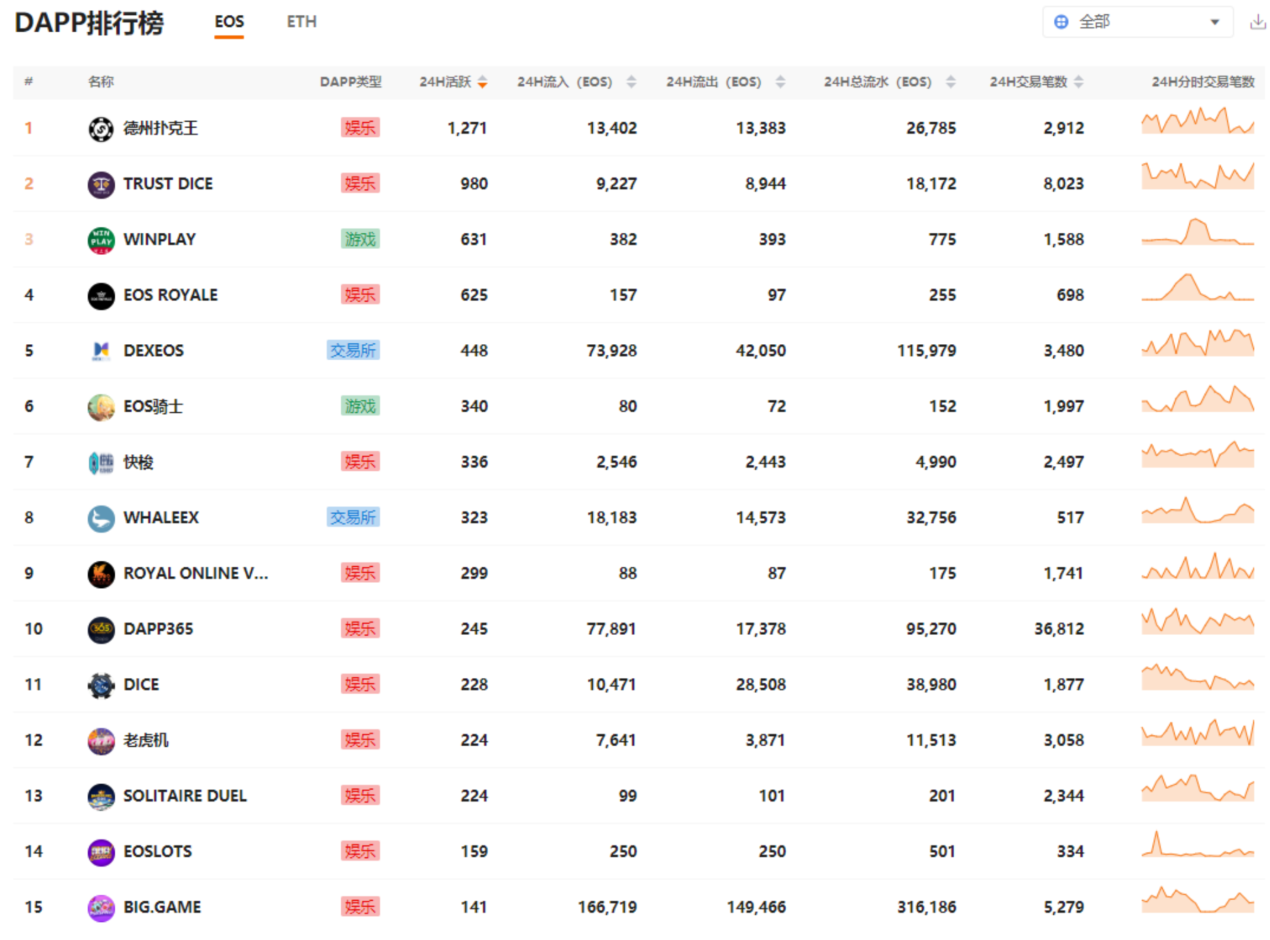Click the SOLITAIRE DUEL app icon
The height and width of the screenshot is (940, 1270).
pyautogui.click(x=101, y=796)
